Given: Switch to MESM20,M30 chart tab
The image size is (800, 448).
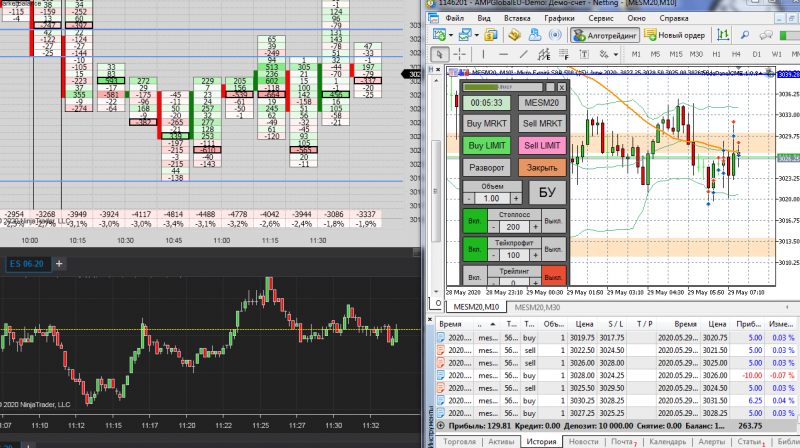Looking at the screenshot, I should tap(537, 307).
